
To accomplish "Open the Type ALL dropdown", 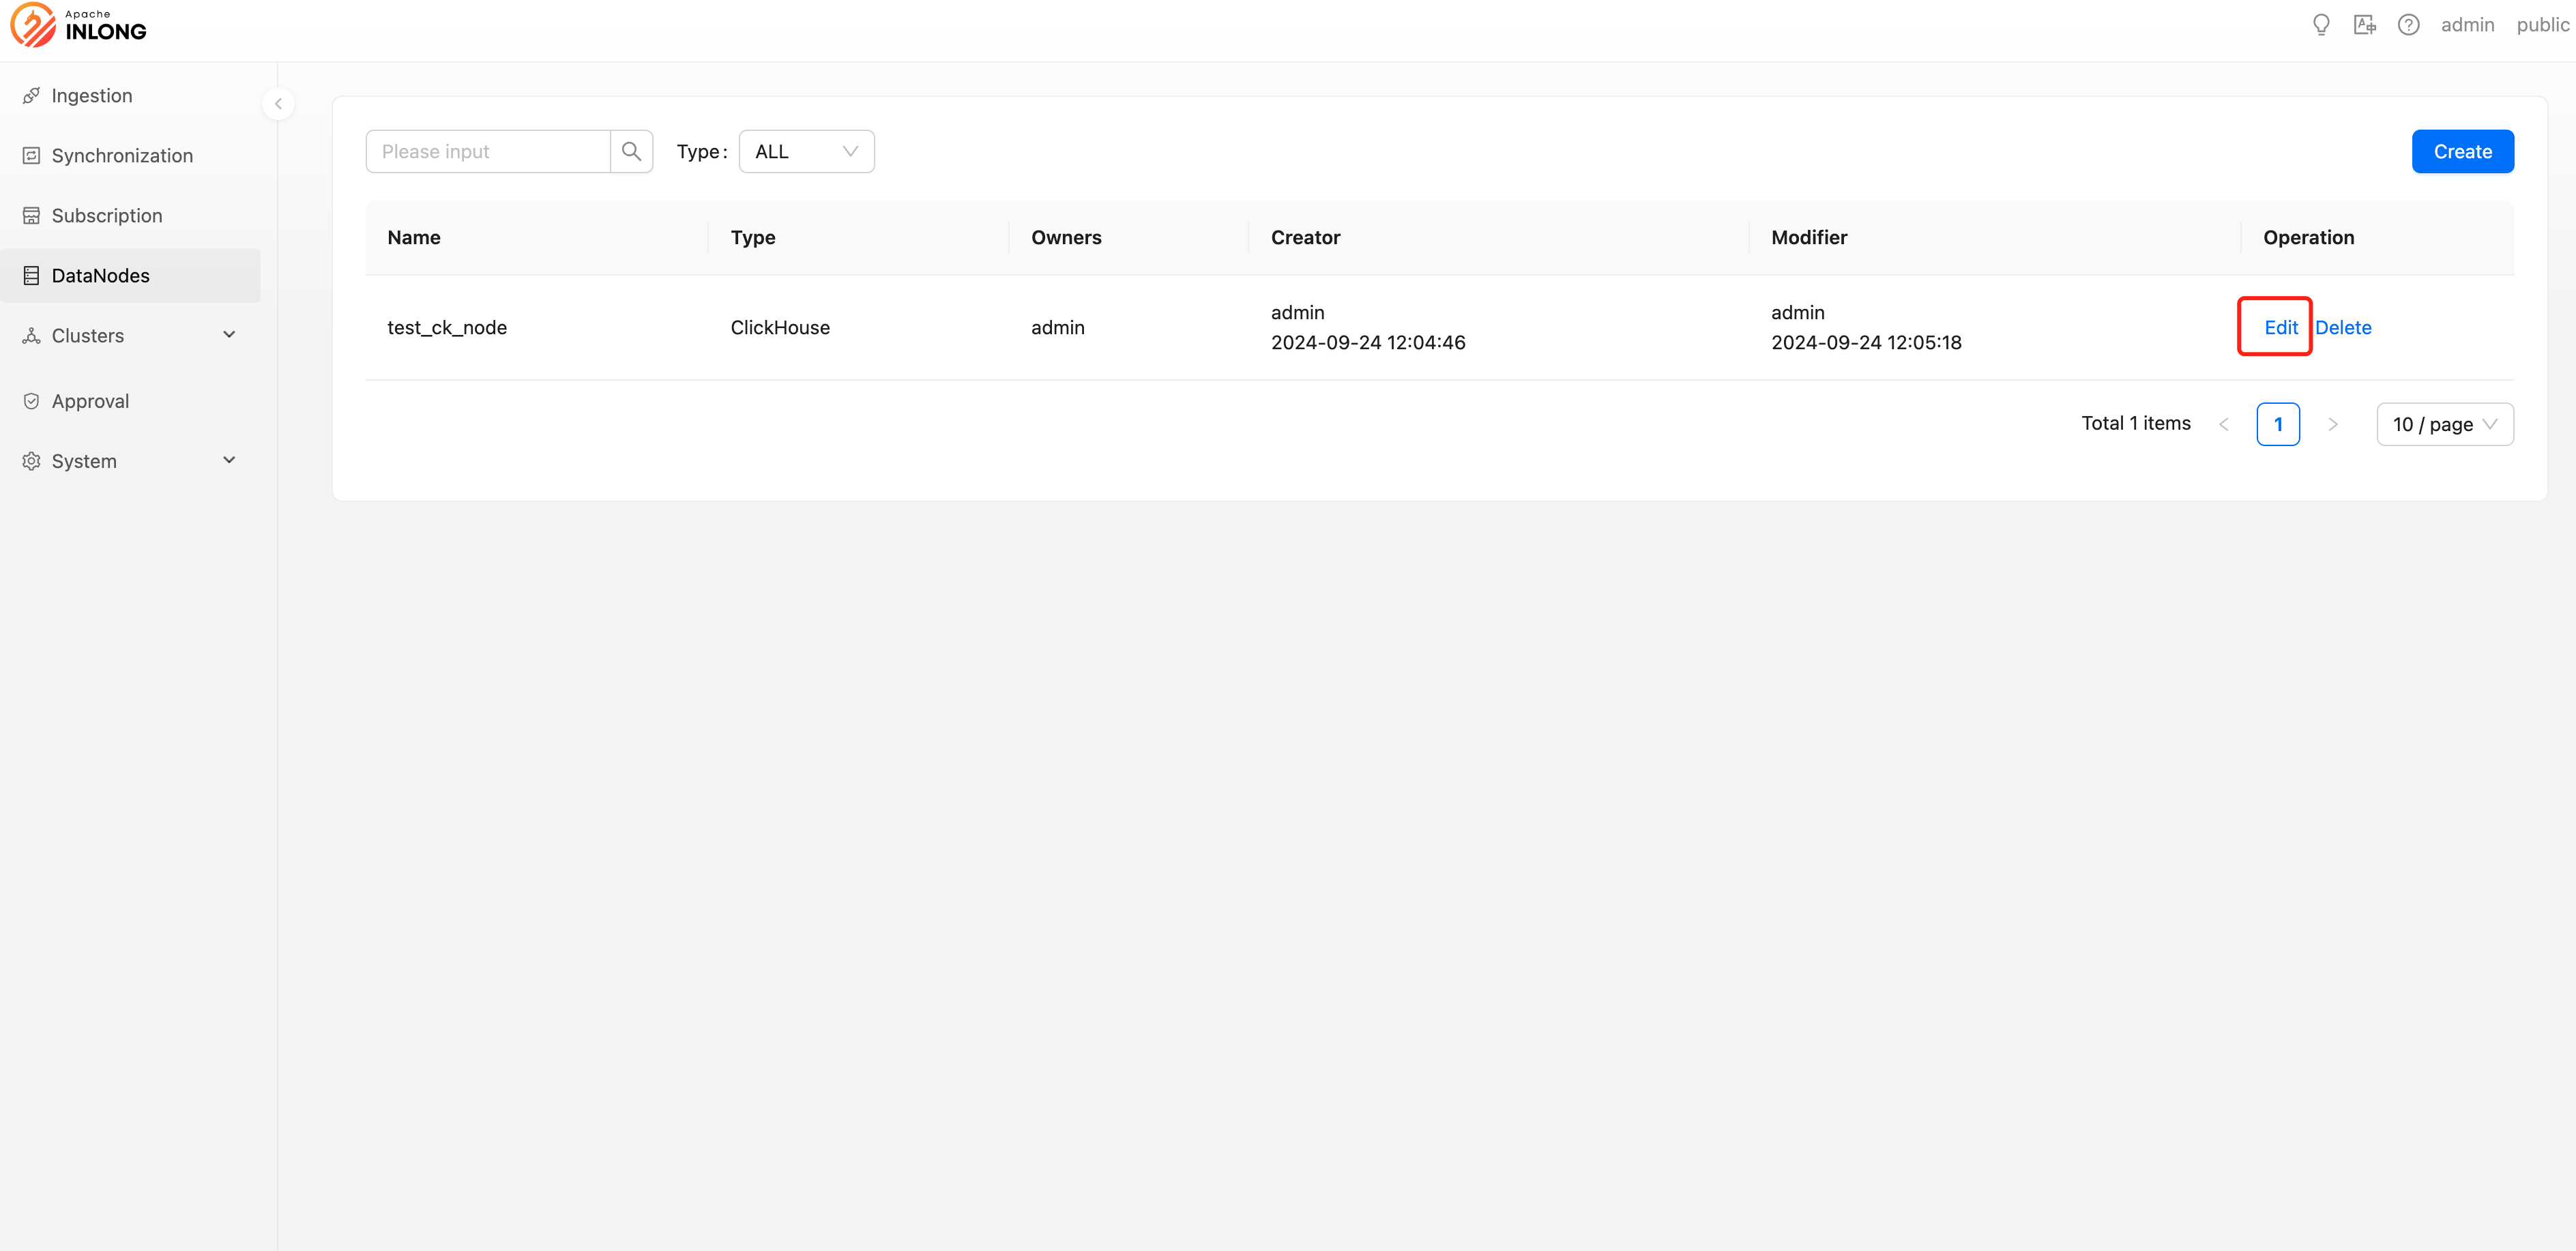I will [x=806, y=151].
